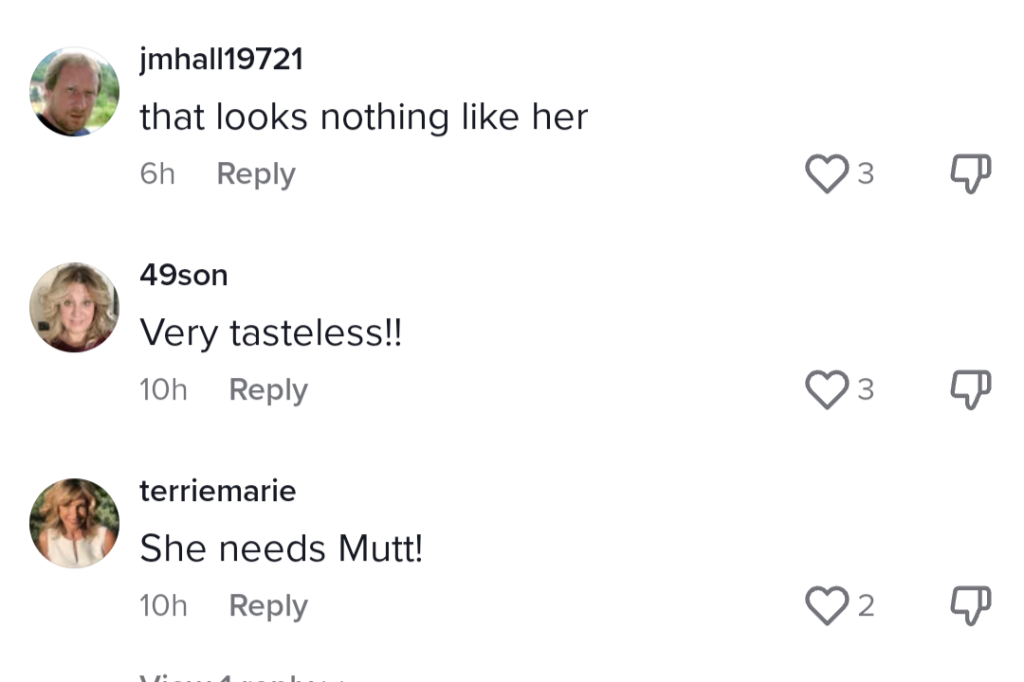Open jmhall19721's profile picture
This screenshot has width=1024, height=682.
tap(75, 92)
